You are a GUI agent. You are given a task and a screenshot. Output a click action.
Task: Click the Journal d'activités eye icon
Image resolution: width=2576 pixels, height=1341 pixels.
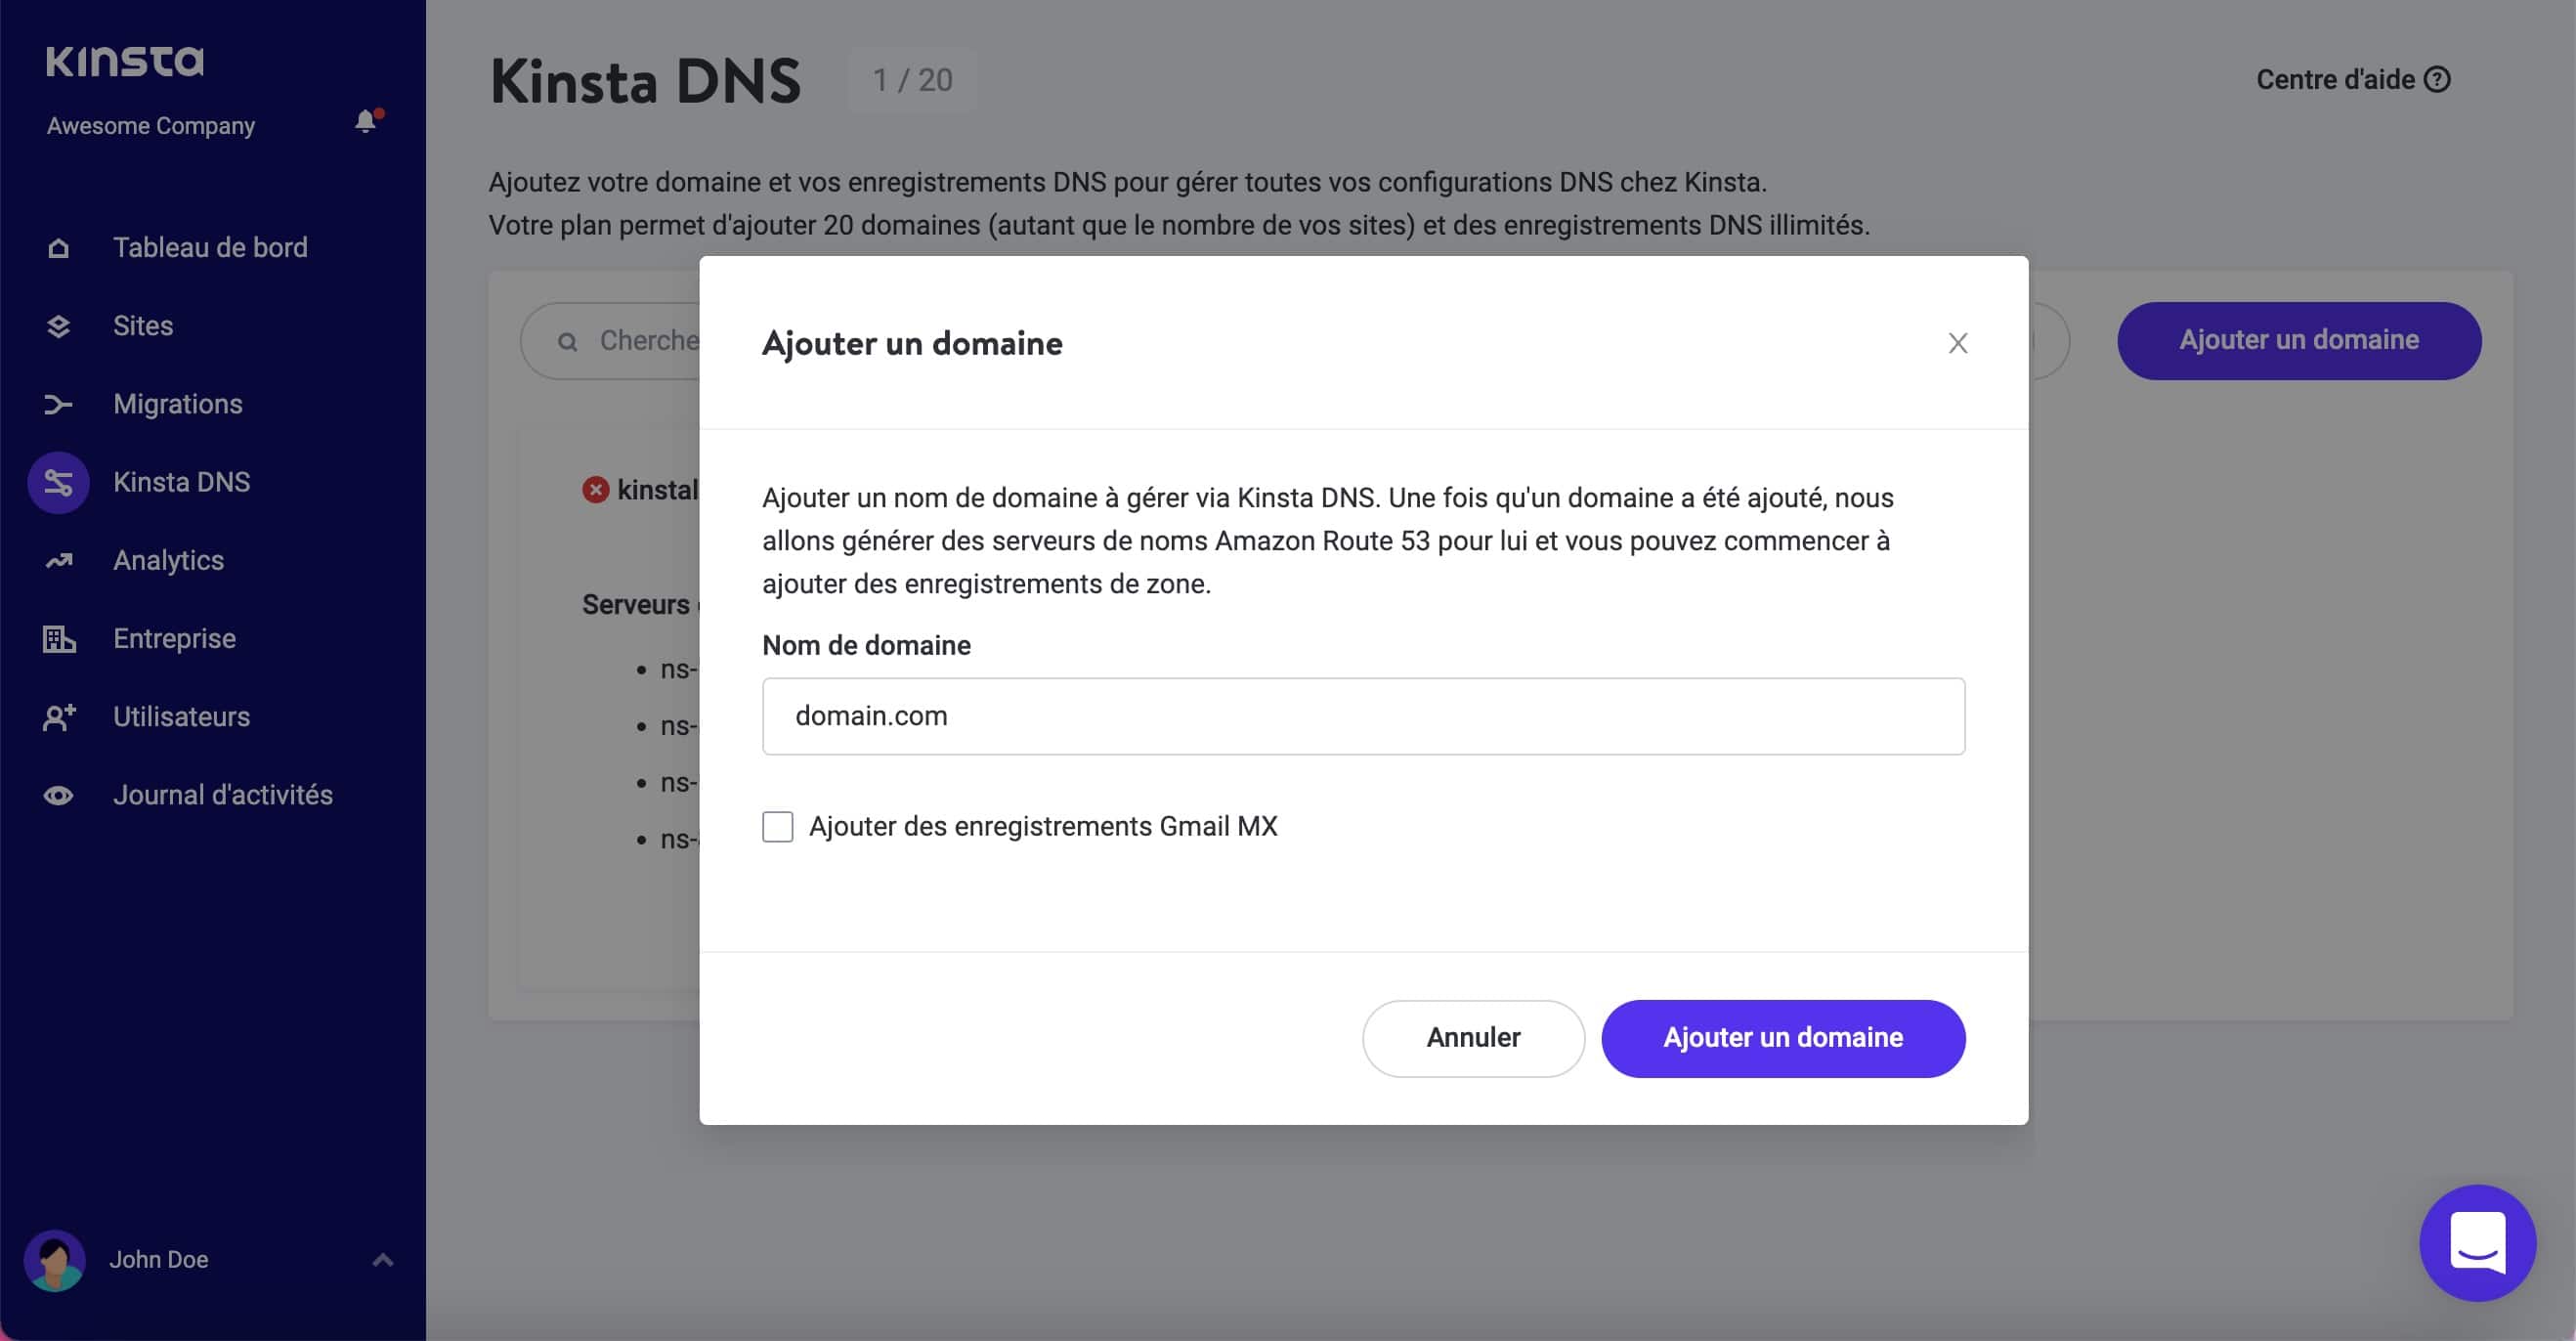[x=58, y=794]
